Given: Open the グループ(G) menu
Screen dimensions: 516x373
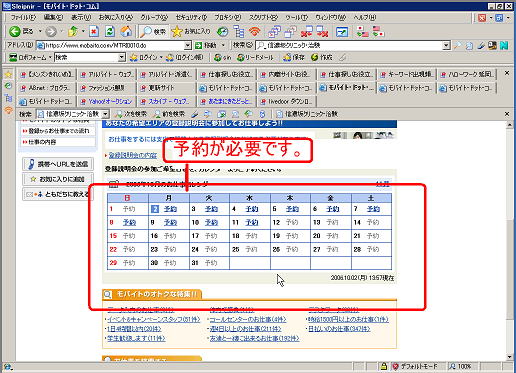Looking at the screenshot, I should (153, 17).
